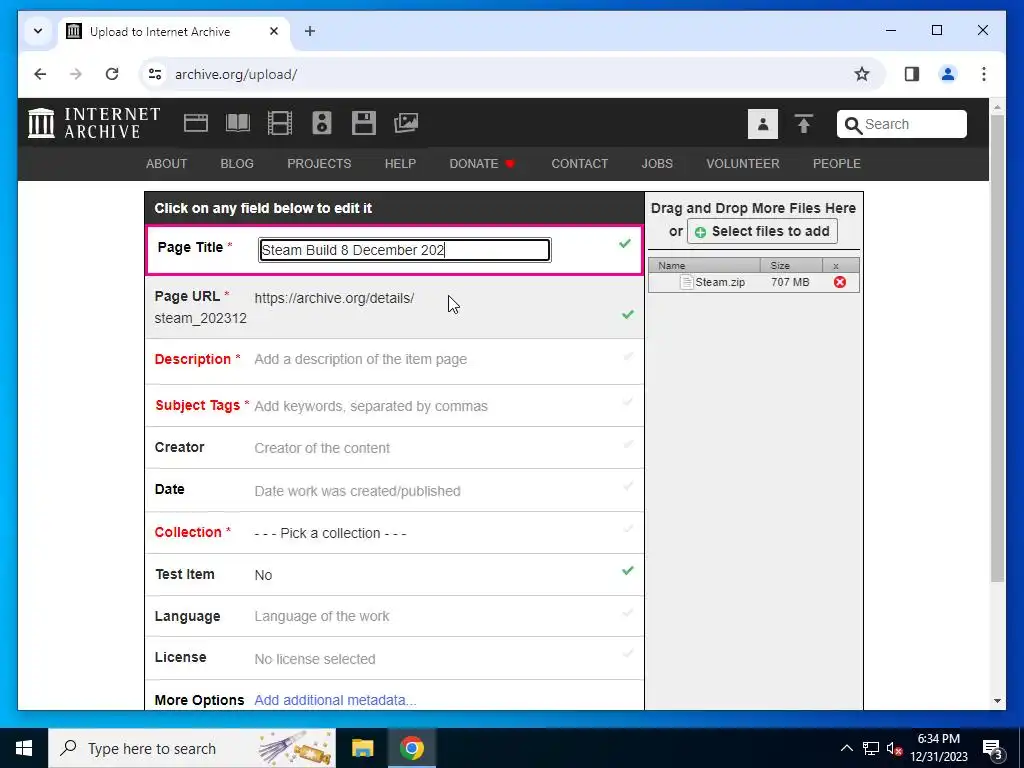Open a new browser tab
Viewport: 1024px width, 768px height.
click(x=310, y=31)
